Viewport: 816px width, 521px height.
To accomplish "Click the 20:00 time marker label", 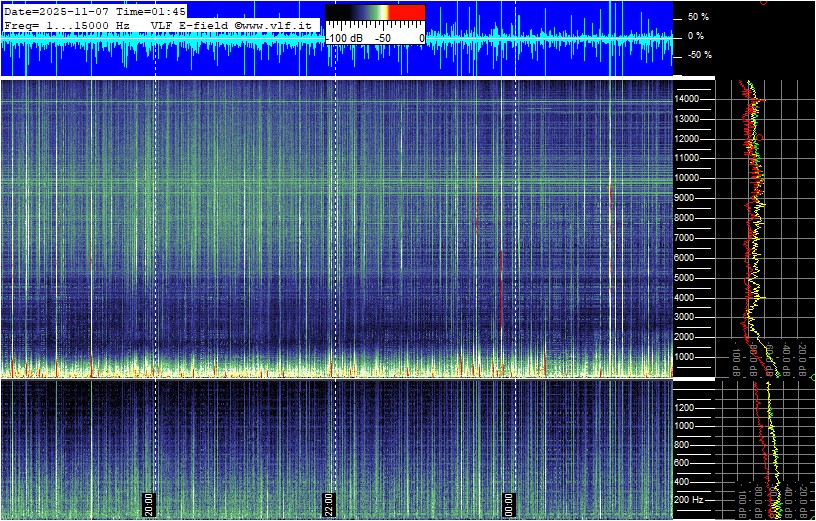I will tap(149, 504).
